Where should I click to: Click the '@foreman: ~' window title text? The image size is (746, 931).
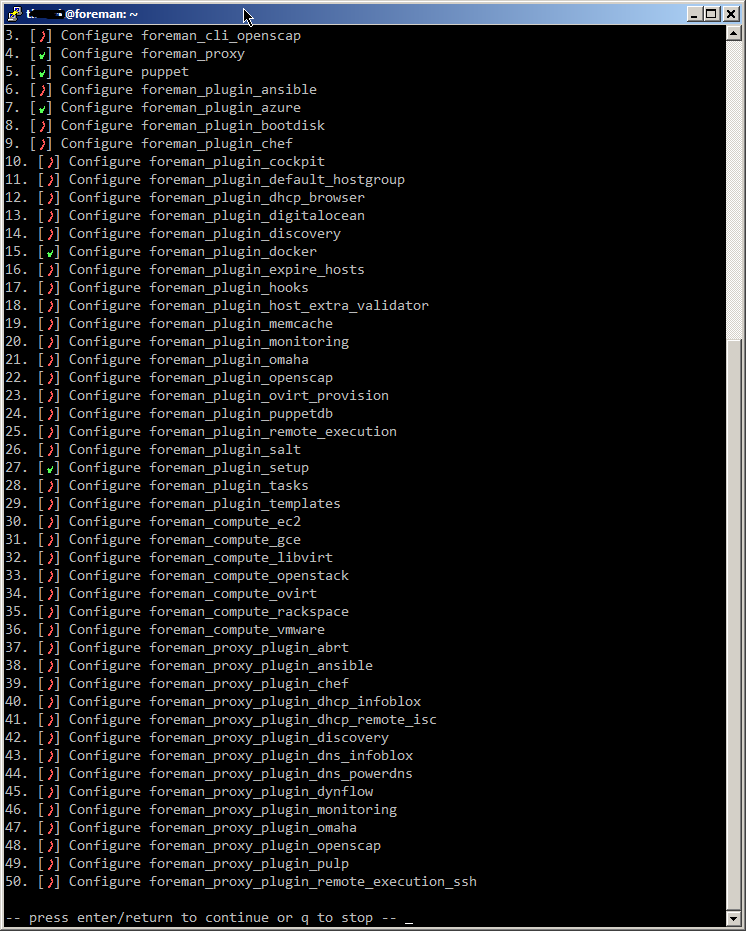[x=101, y=14]
